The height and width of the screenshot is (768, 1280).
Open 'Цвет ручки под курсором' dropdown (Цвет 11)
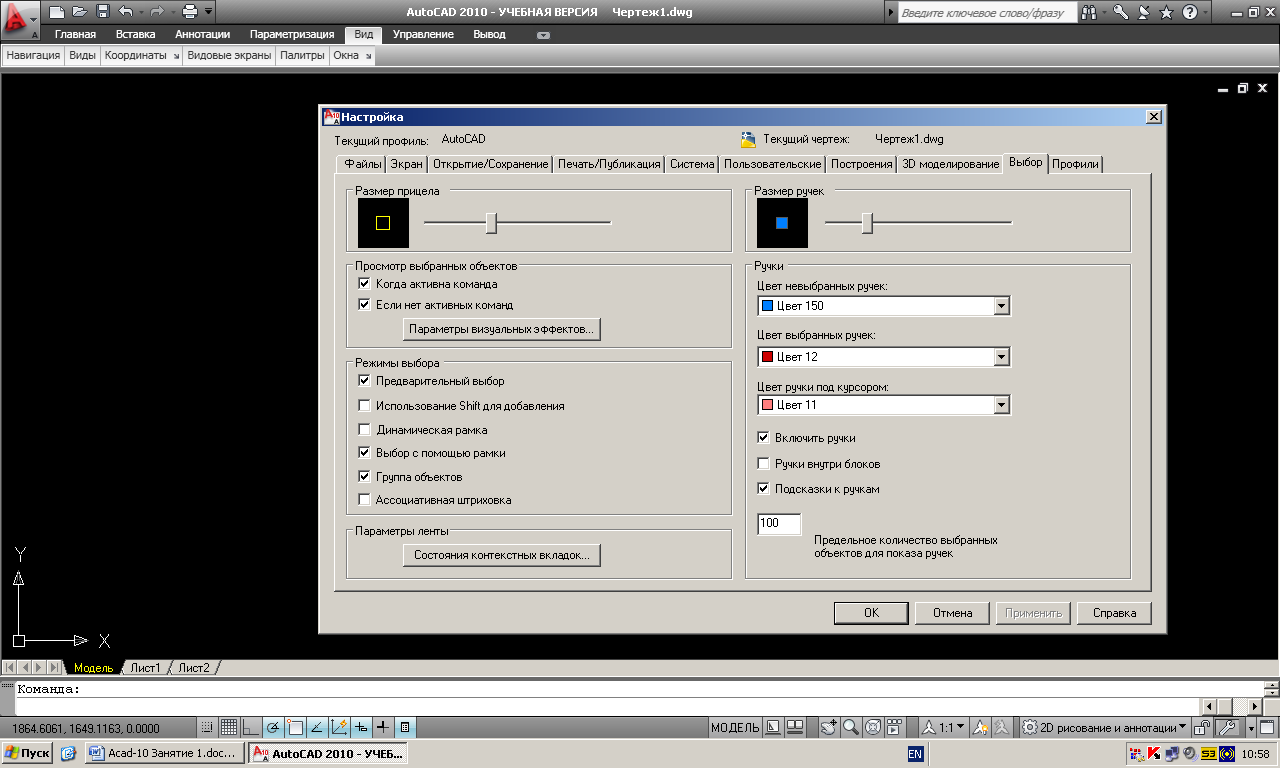point(884,405)
